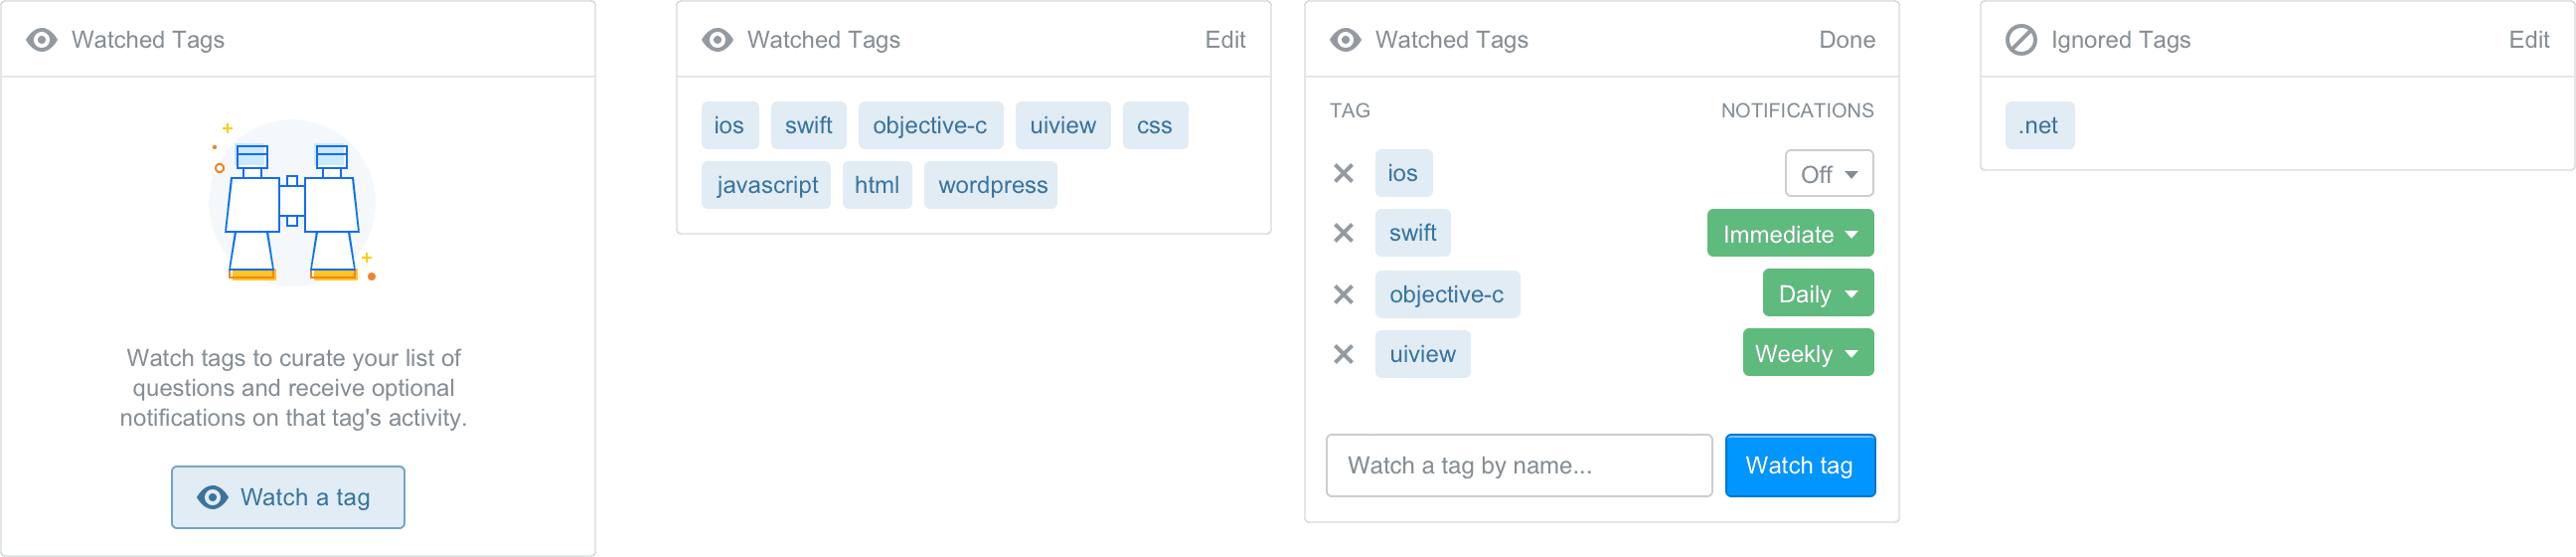Click Edit in the Watched Tags header
The width and height of the screenshot is (2576, 557).
coord(1225,40)
